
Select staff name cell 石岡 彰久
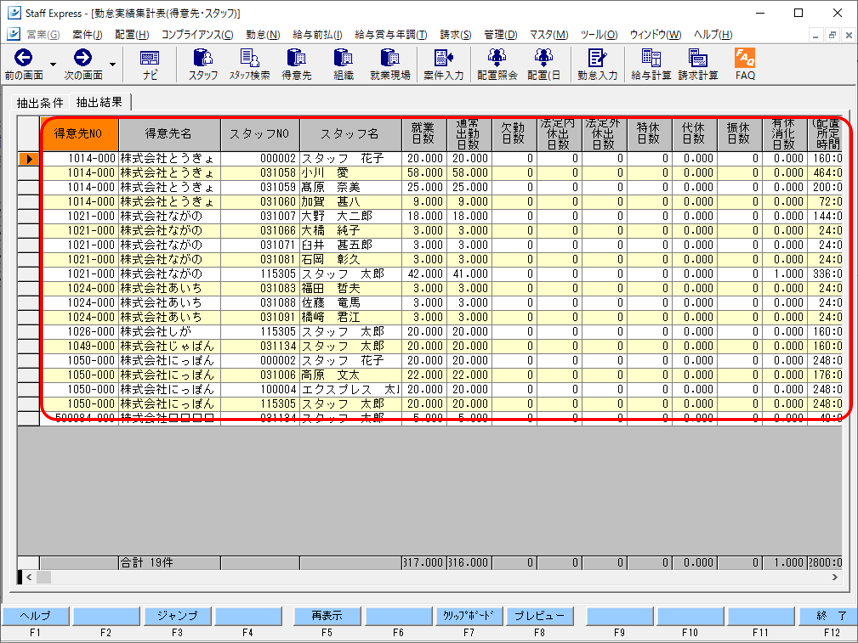[350, 259]
